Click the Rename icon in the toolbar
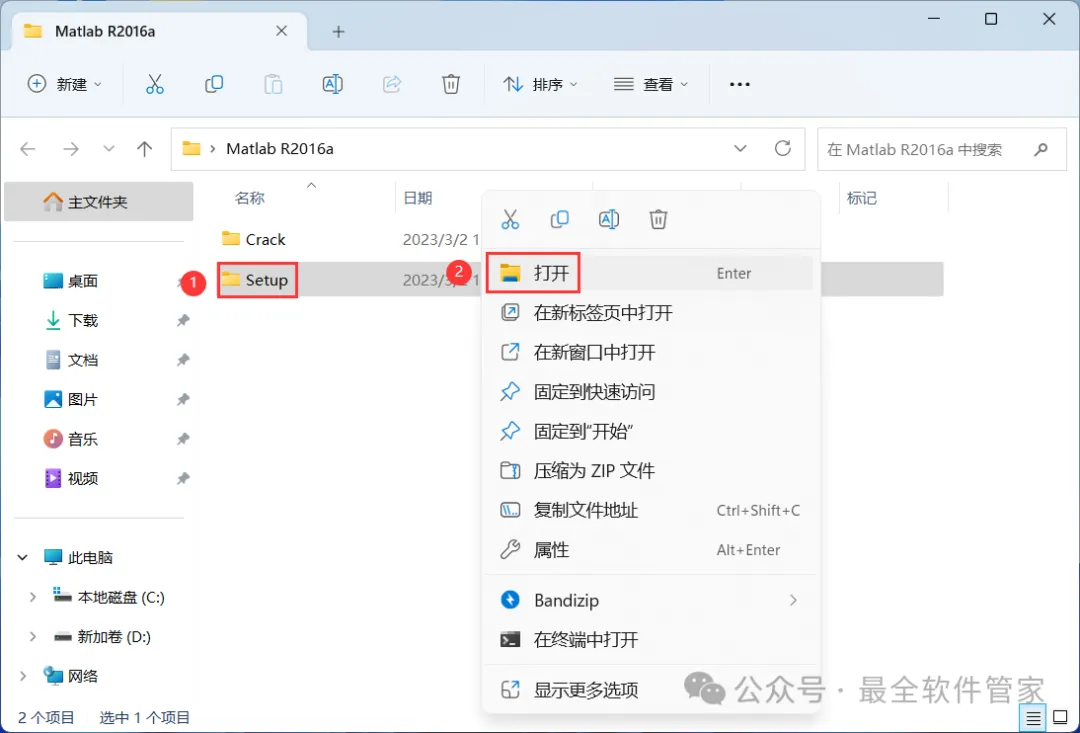This screenshot has height=733, width=1080. point(333,84)
